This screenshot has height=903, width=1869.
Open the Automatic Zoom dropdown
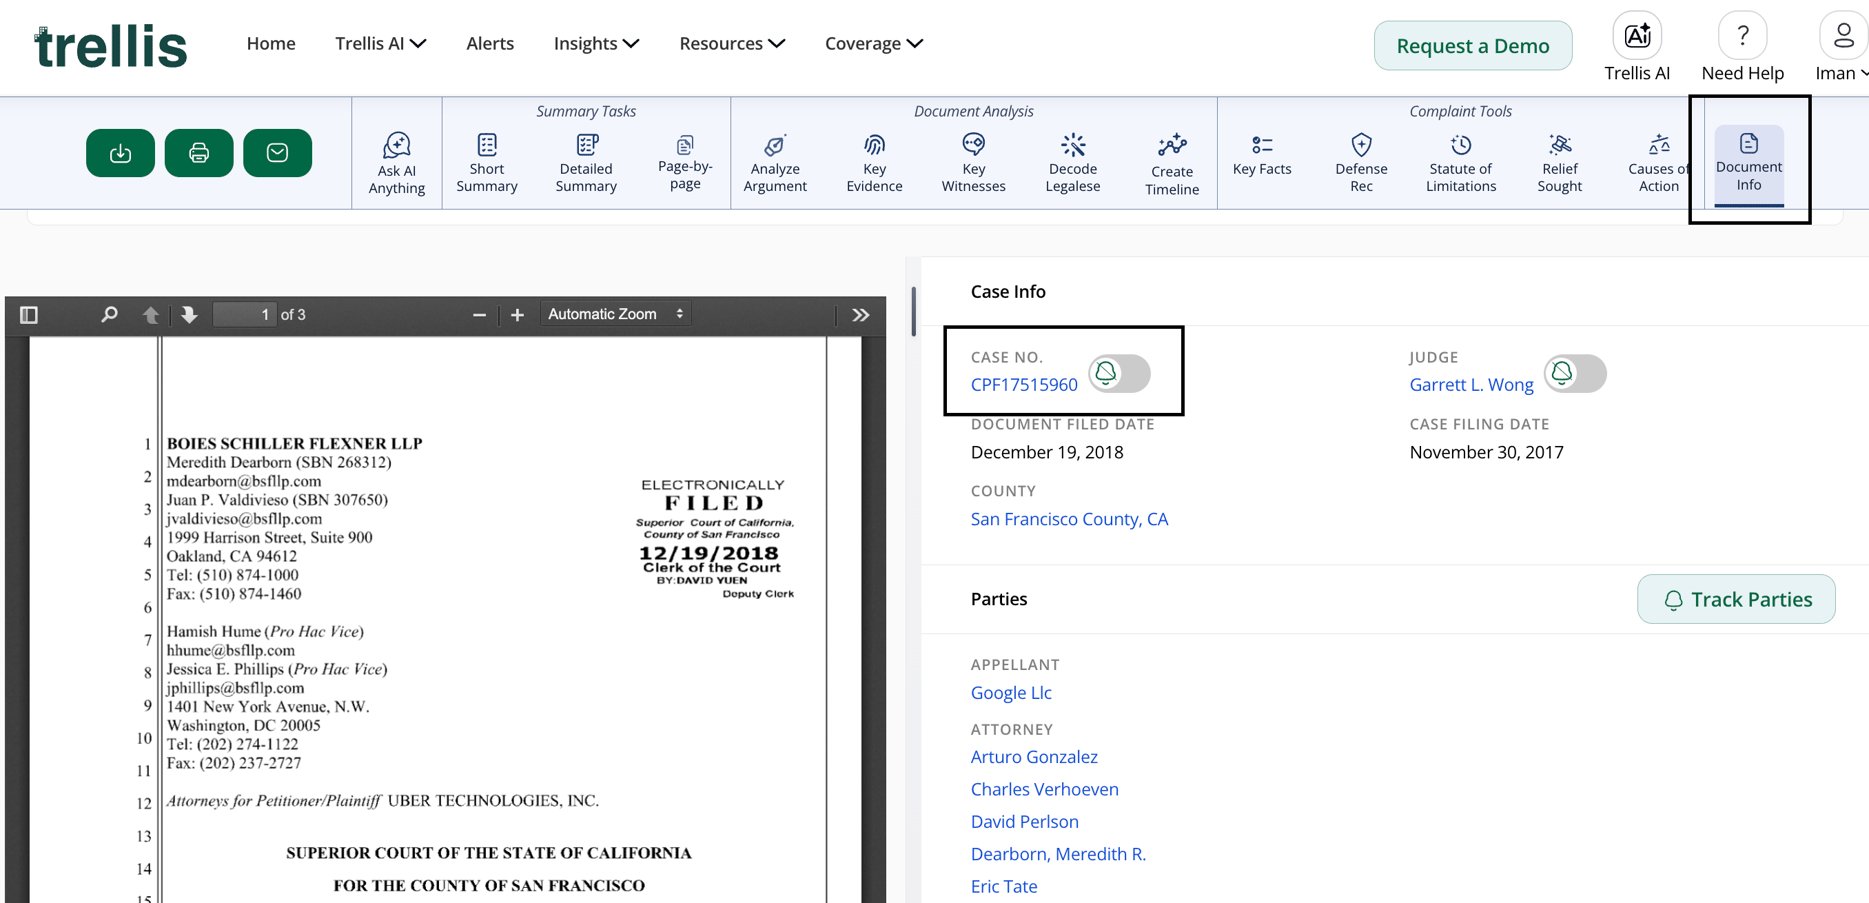(616, 314)
